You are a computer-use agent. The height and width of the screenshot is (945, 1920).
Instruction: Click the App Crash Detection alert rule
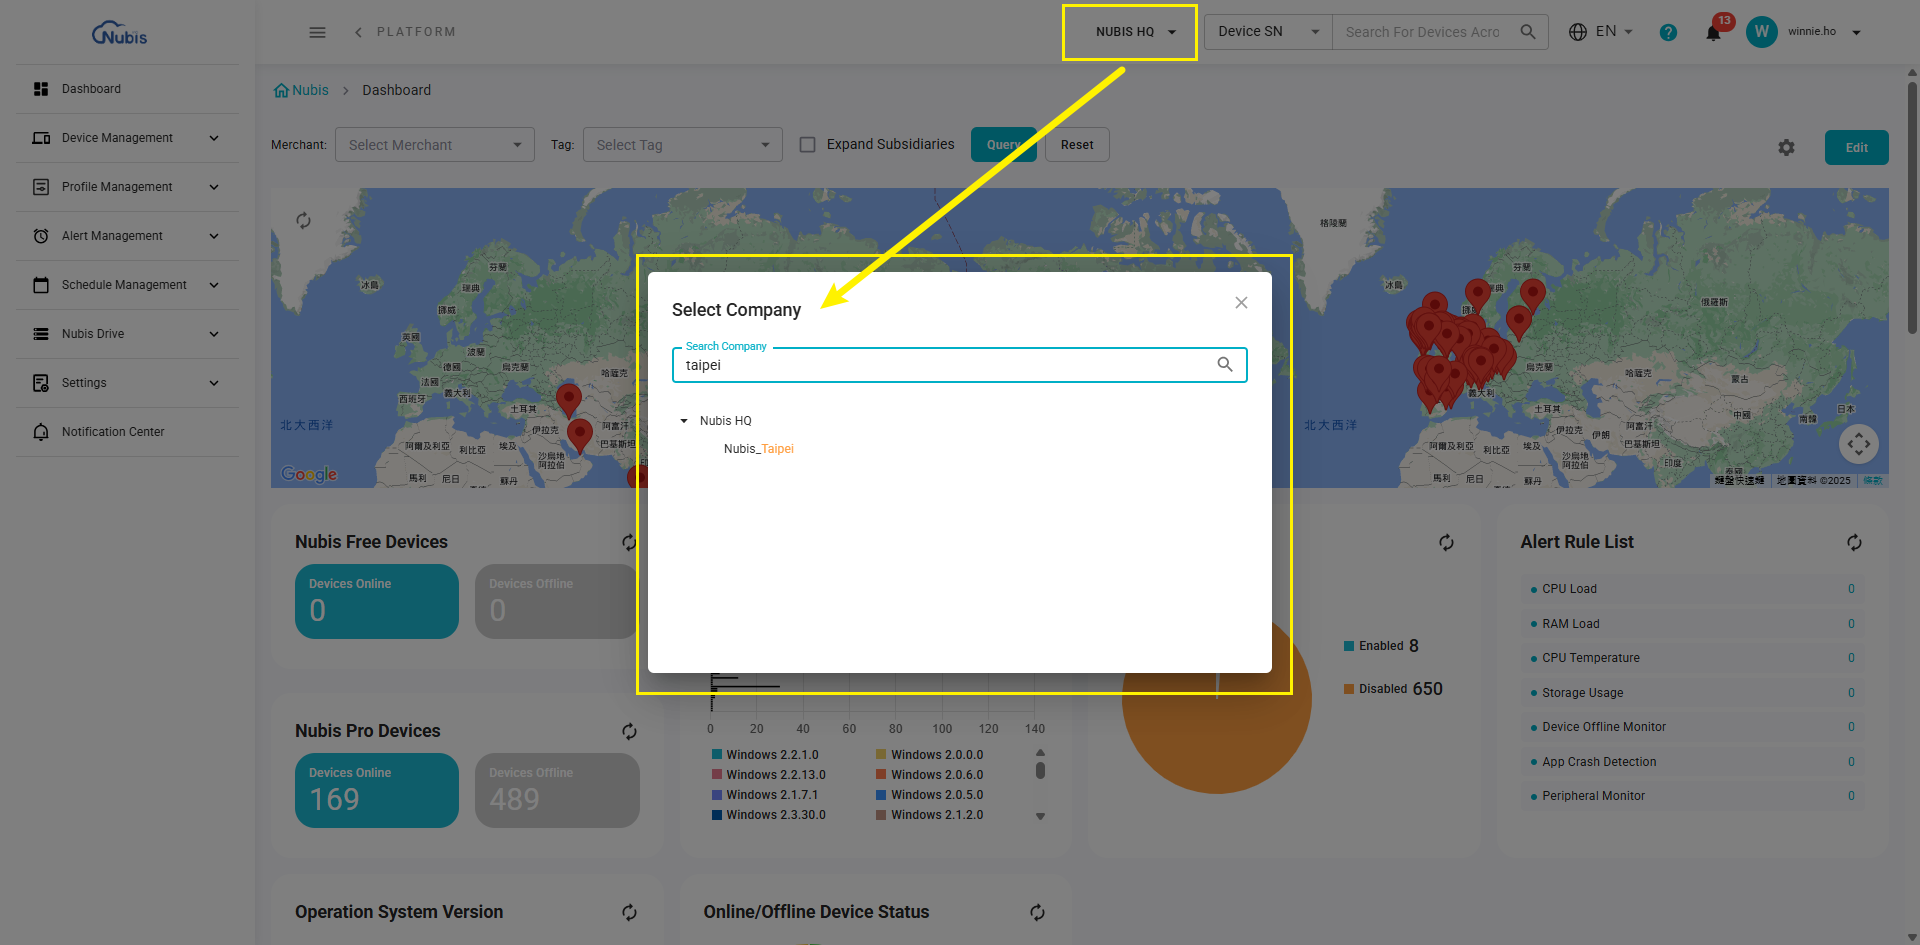(1692, 762)
